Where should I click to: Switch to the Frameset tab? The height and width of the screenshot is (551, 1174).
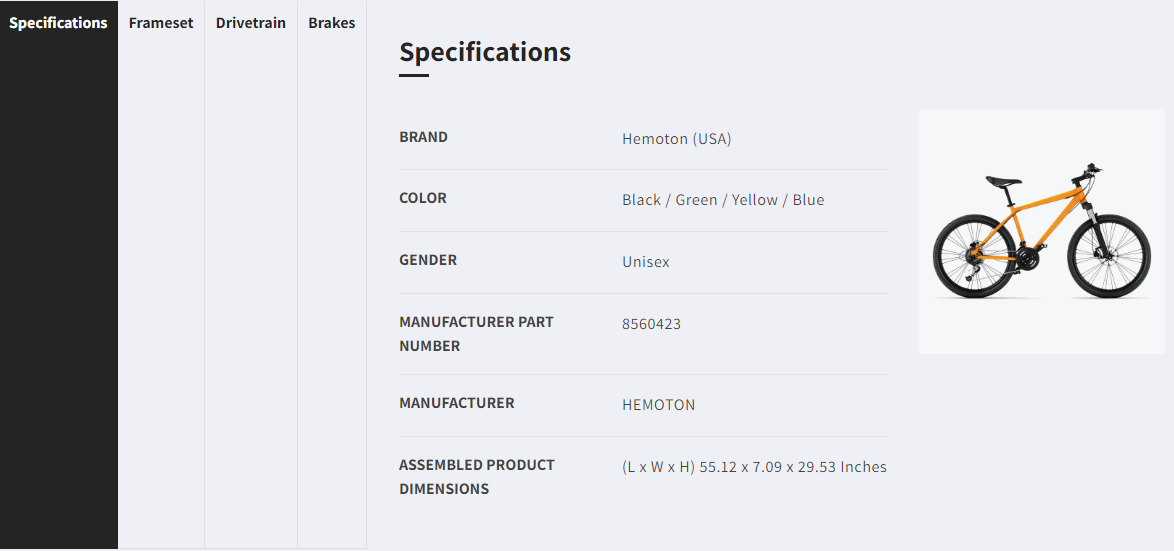[x=161, y=23]
